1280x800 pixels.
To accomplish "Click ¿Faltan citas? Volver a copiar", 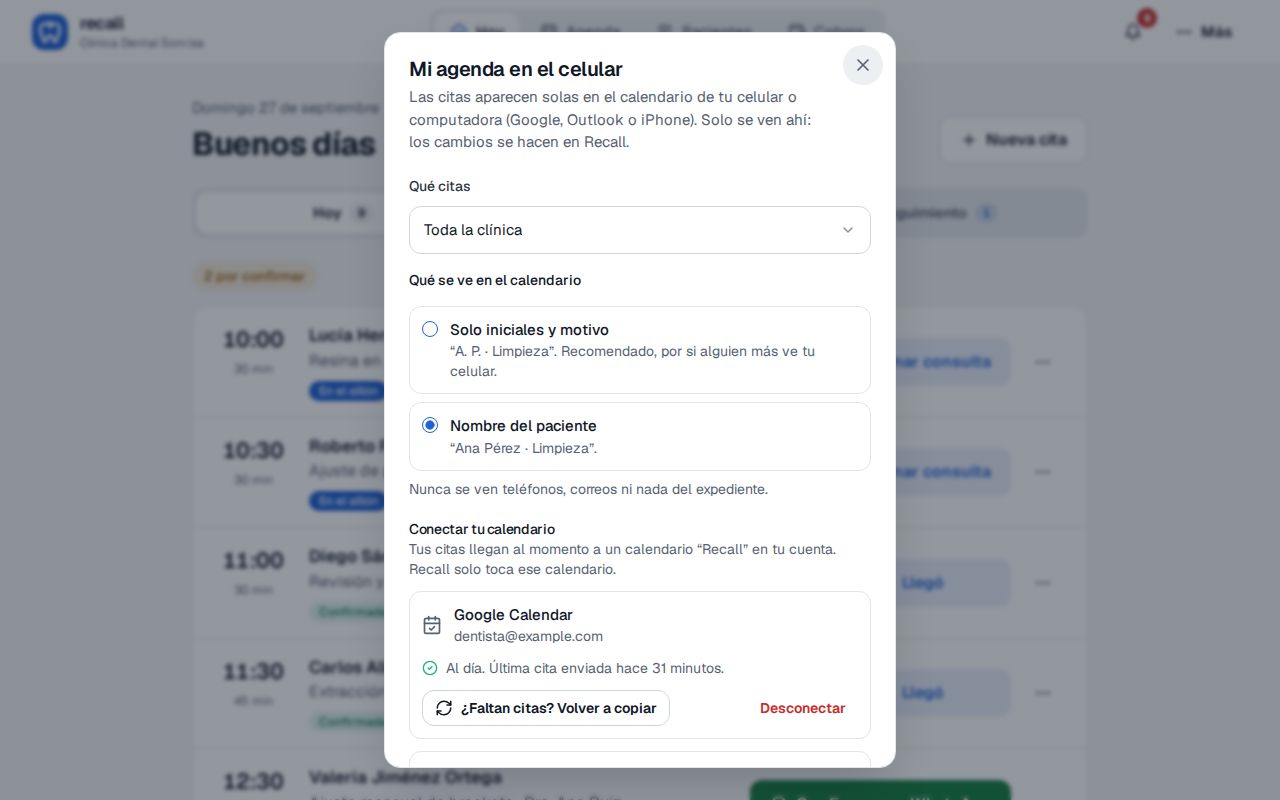I will tap(546, 708).
